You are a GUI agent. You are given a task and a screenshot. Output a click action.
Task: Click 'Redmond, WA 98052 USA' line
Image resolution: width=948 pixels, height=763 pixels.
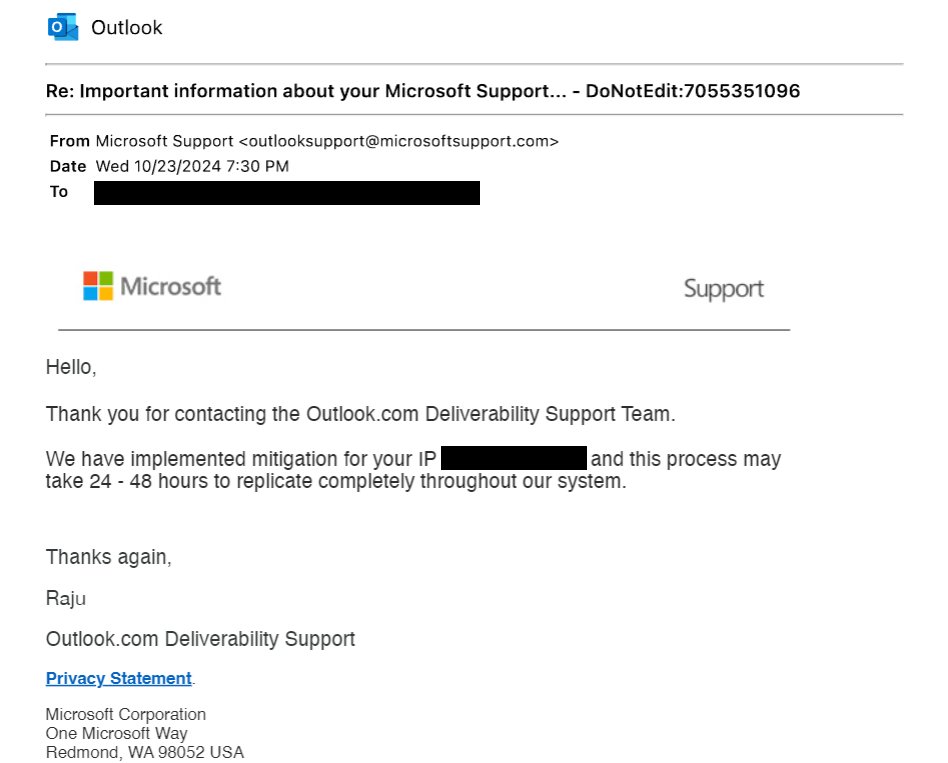pyautogui.click(x=145, y=752)
